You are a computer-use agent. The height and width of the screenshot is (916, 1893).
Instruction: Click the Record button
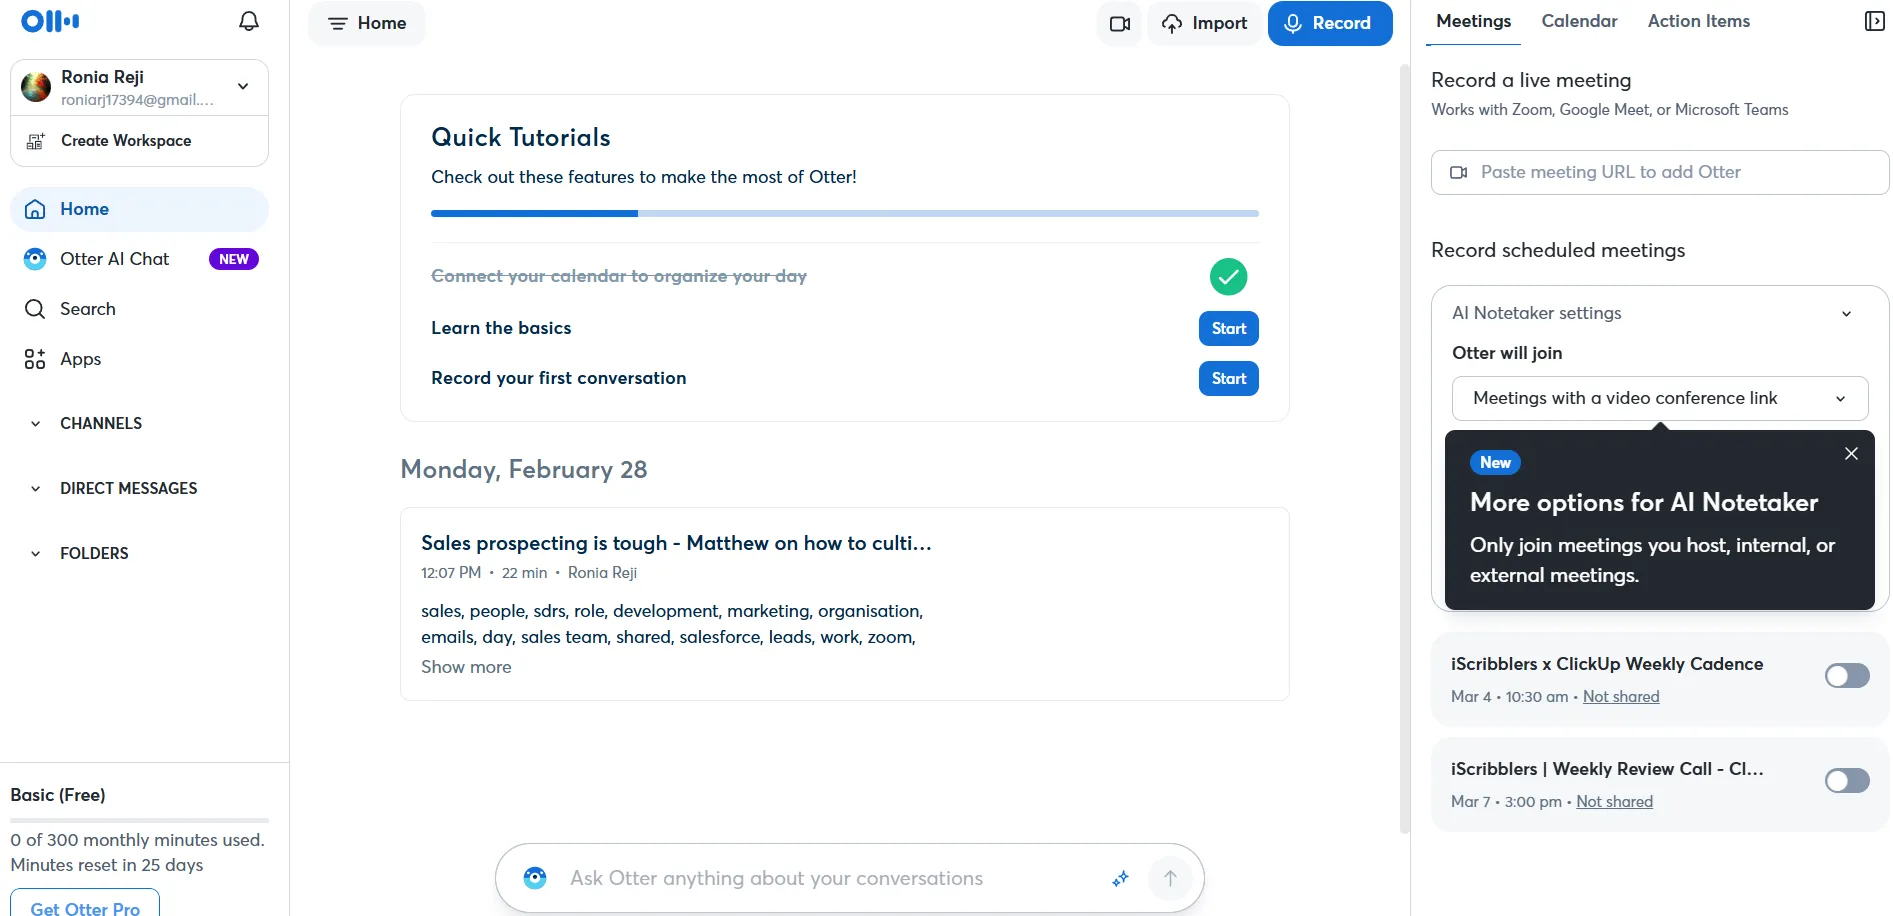(x=1330, y=23)
